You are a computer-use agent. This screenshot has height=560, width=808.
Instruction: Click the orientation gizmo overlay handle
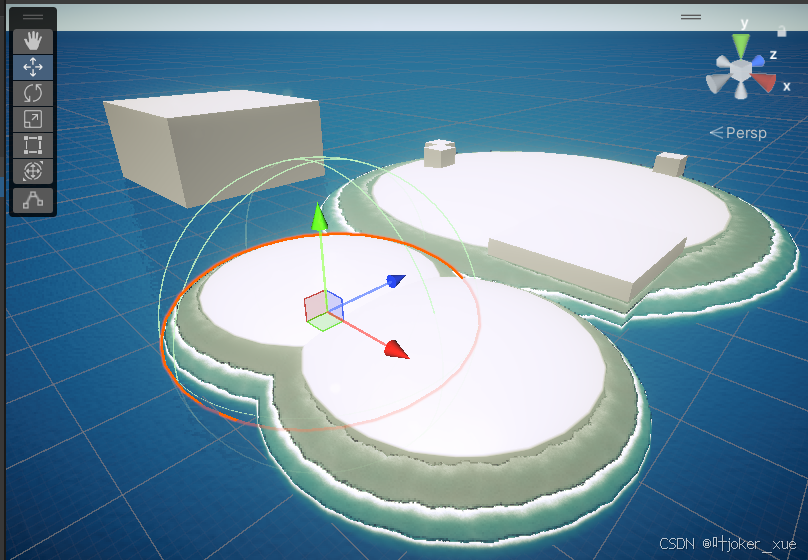click(691, 17)
